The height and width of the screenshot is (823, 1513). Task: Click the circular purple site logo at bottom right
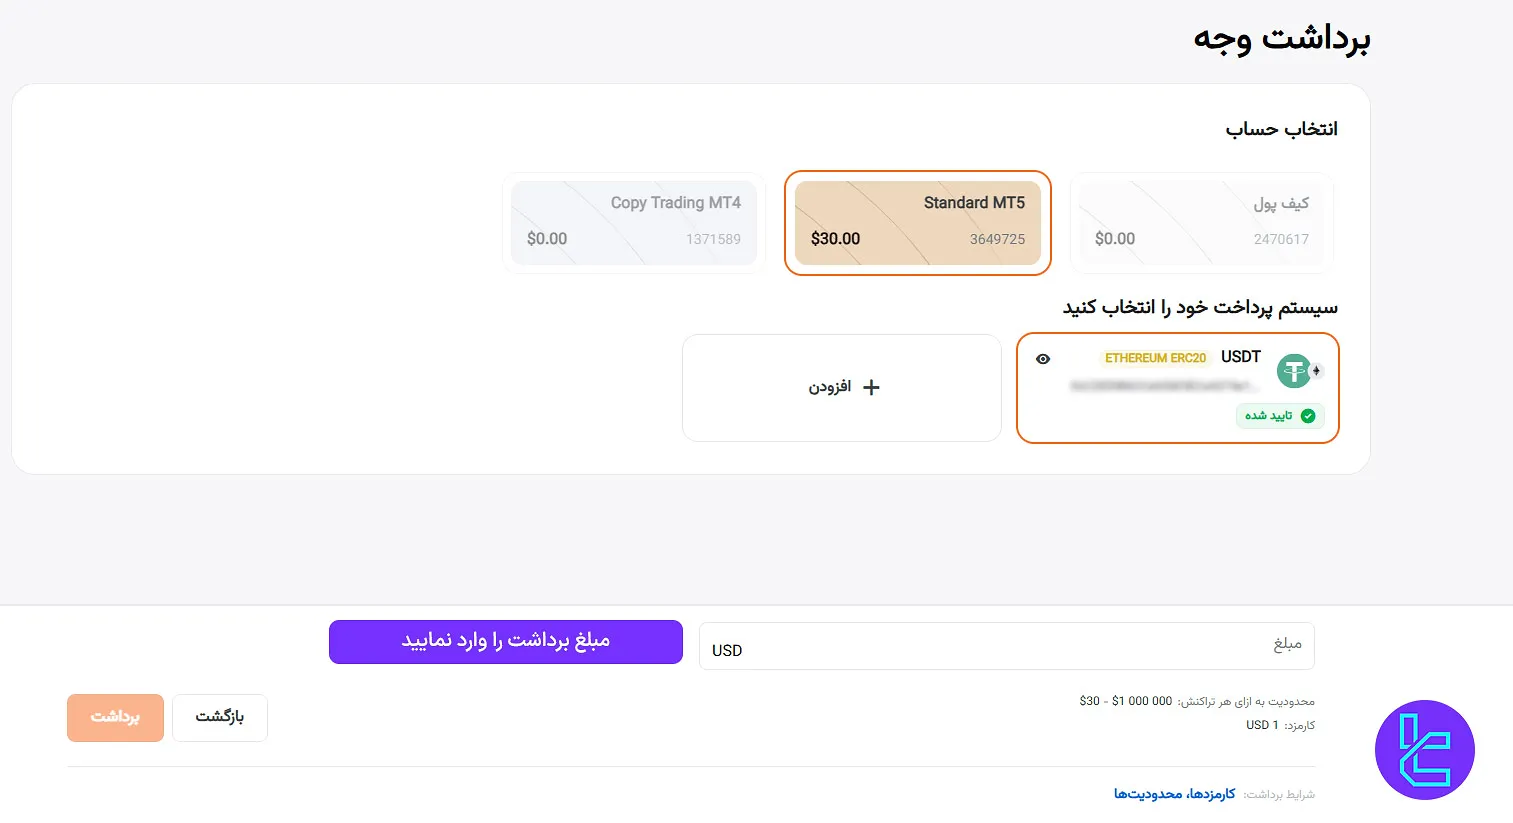(x=1424, y=751)
